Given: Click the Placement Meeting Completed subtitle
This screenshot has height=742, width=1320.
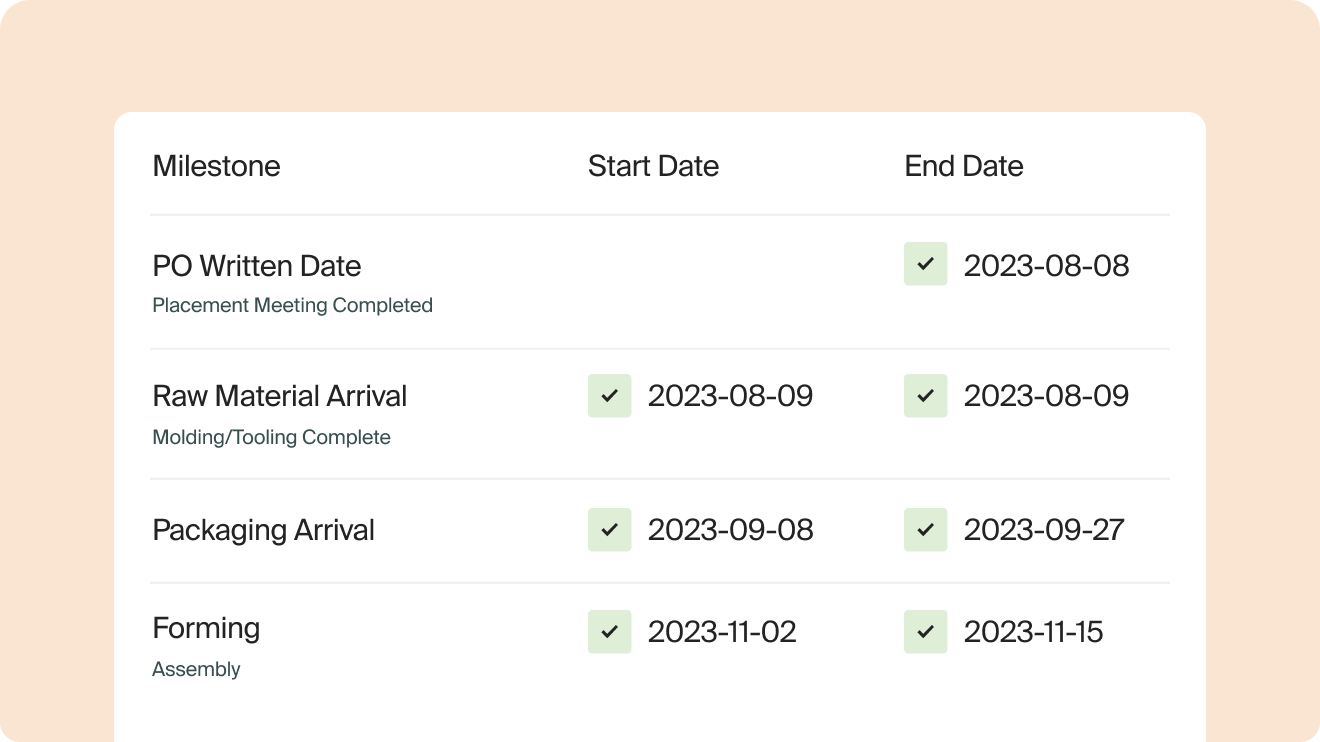Looking at the screenshot, I should [x=292, y=305].
